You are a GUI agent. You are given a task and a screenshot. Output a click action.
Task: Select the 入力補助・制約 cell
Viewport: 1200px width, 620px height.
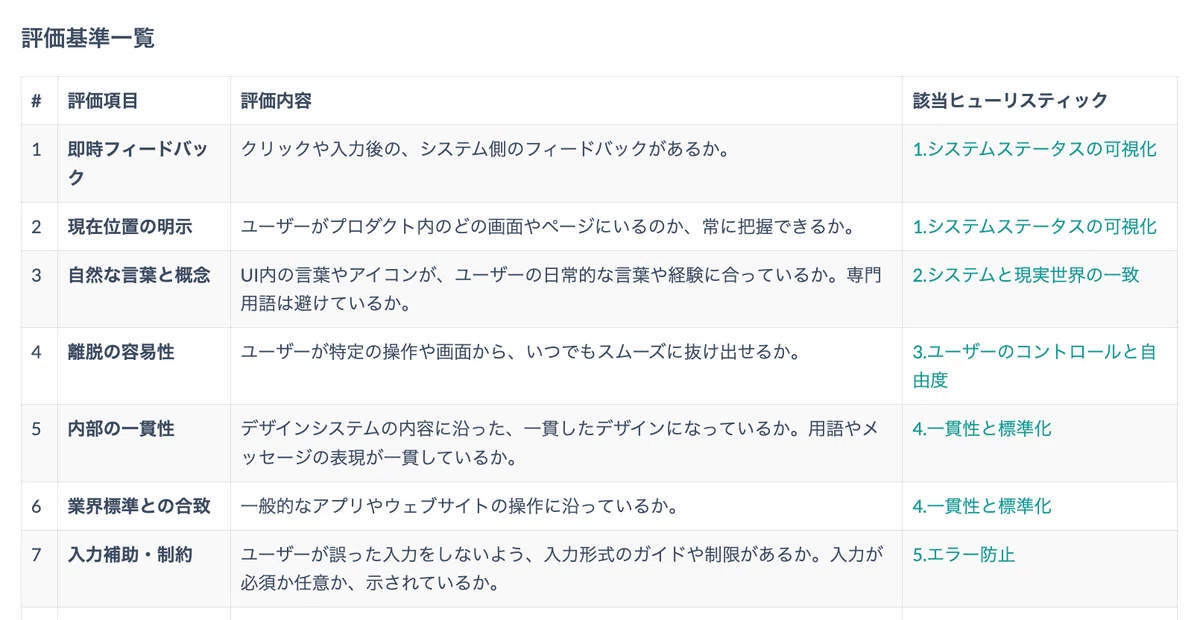[x=144, y=569]
